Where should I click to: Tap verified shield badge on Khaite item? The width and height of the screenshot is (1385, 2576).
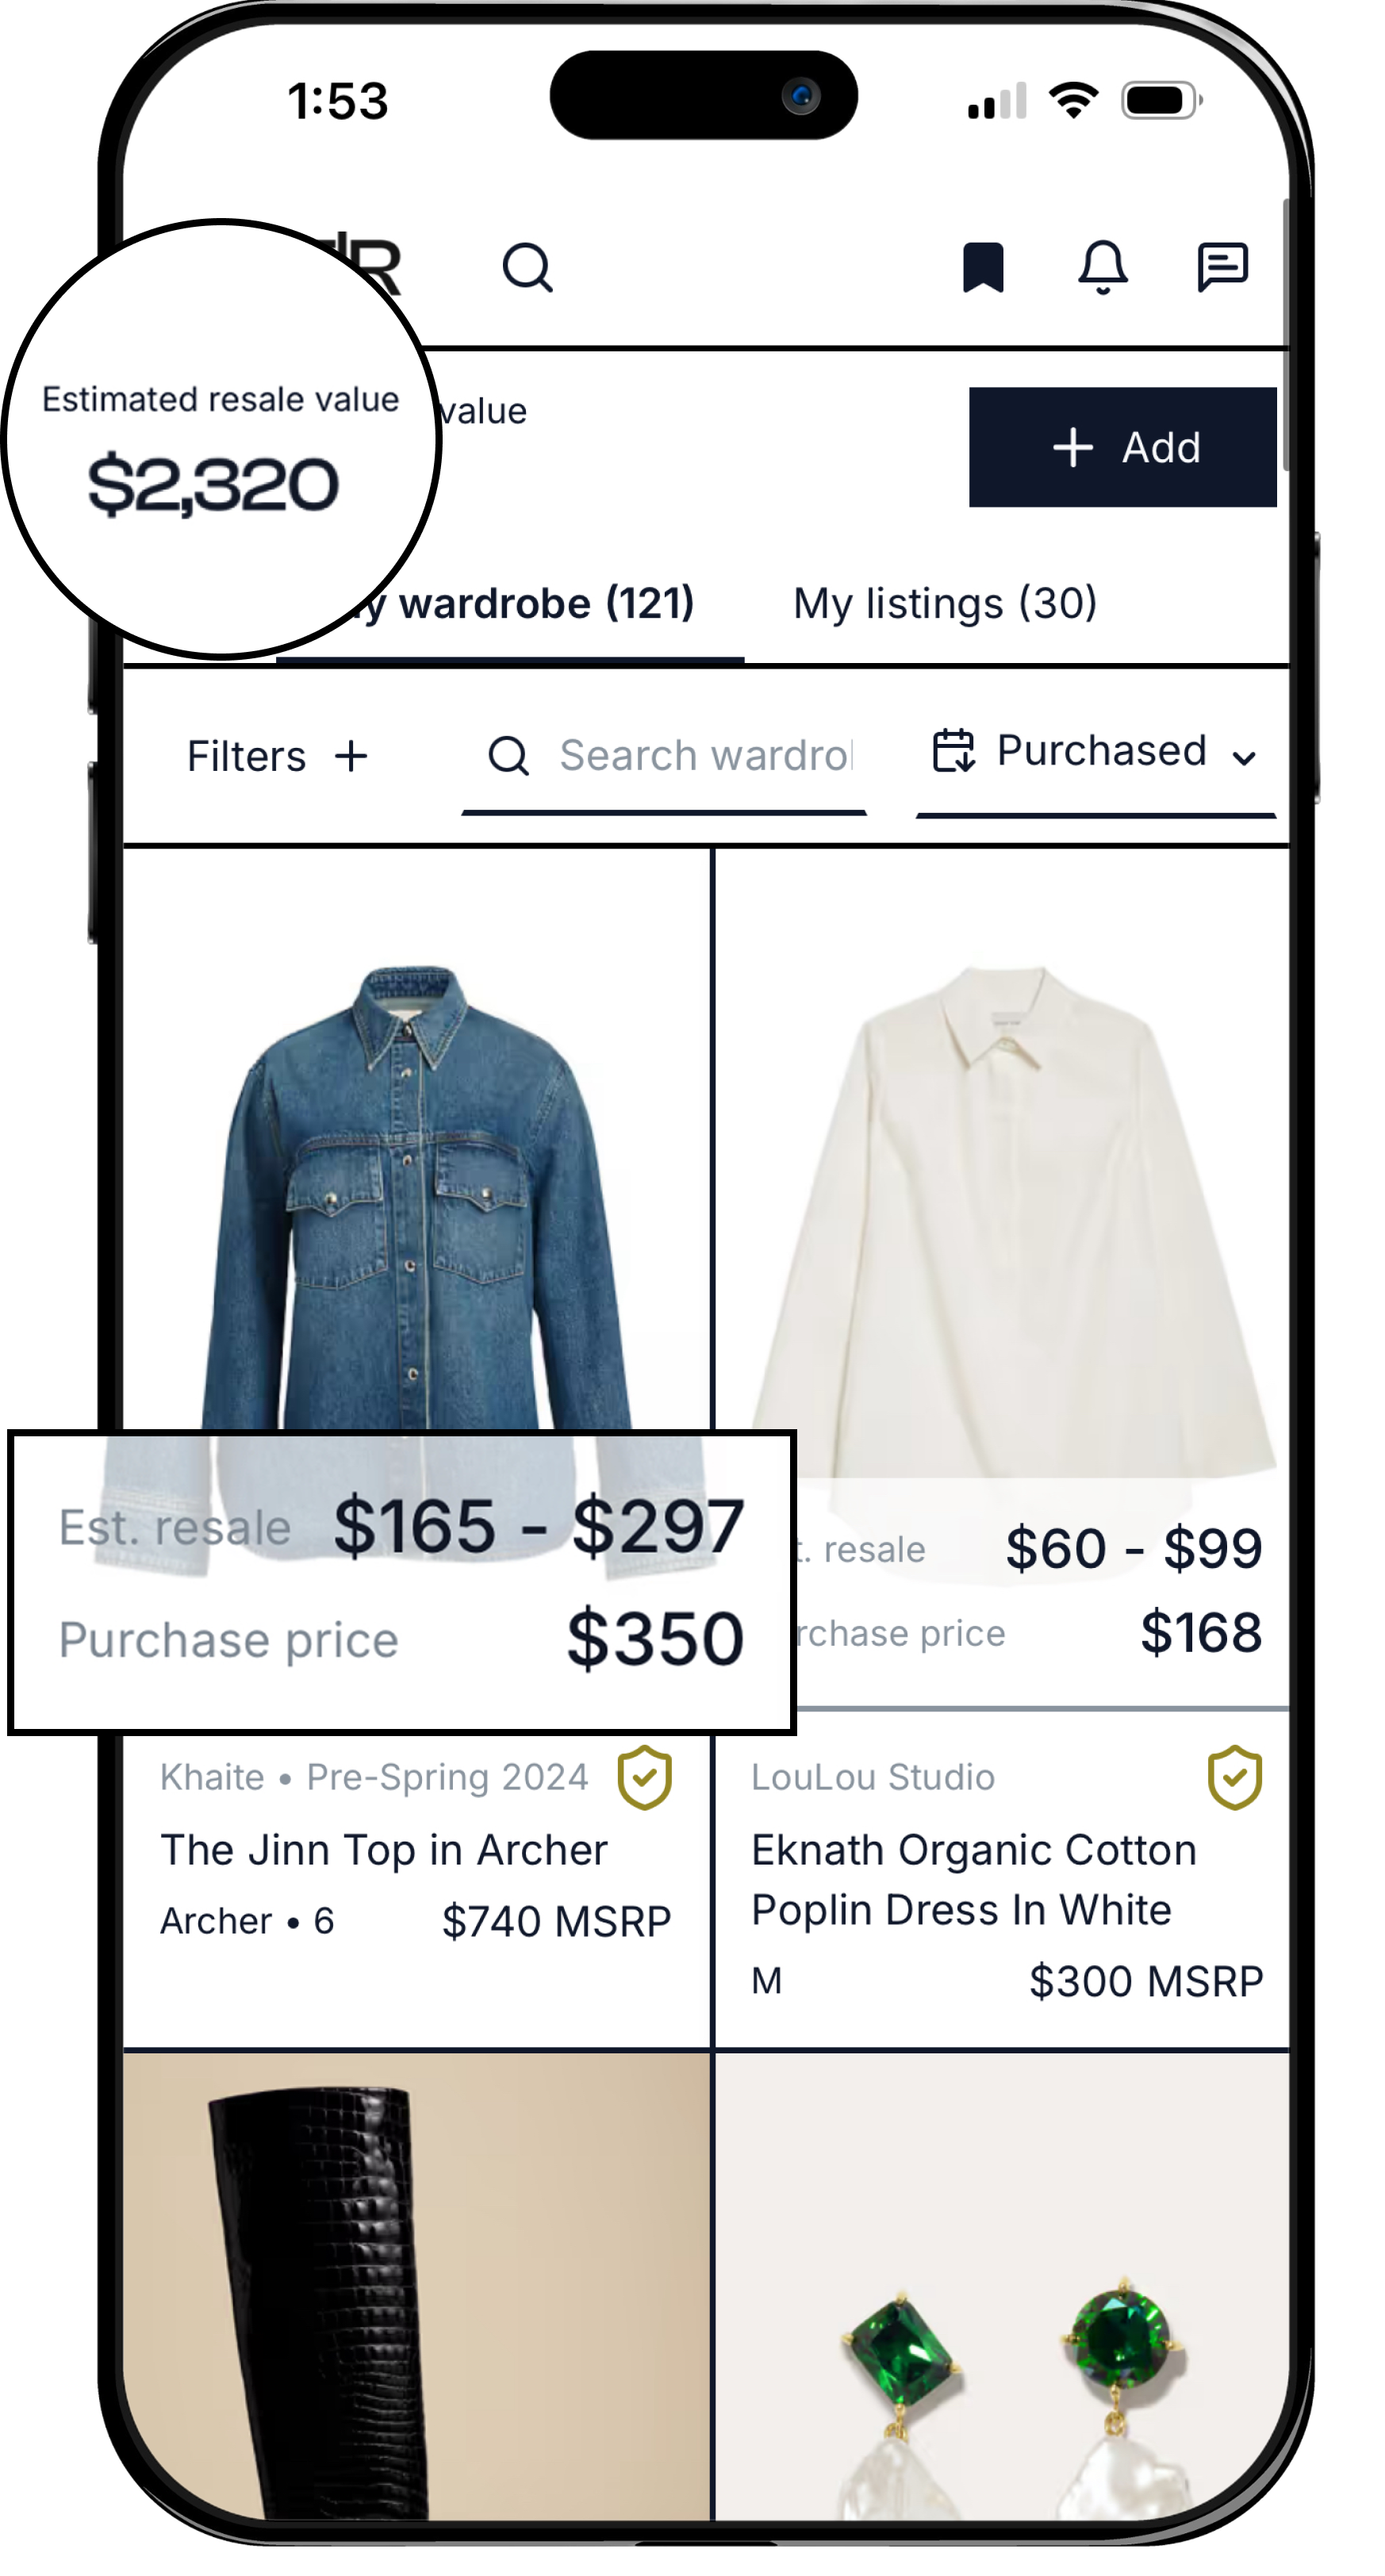tap(645, 1778)
